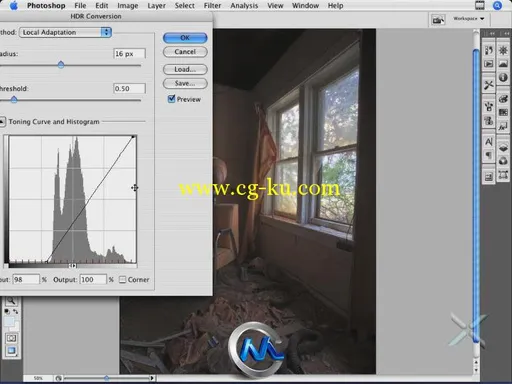The width and height of the screenshot is (512, 384).
Task: Enable the Corner checkbox
Action: coord(122,280)
